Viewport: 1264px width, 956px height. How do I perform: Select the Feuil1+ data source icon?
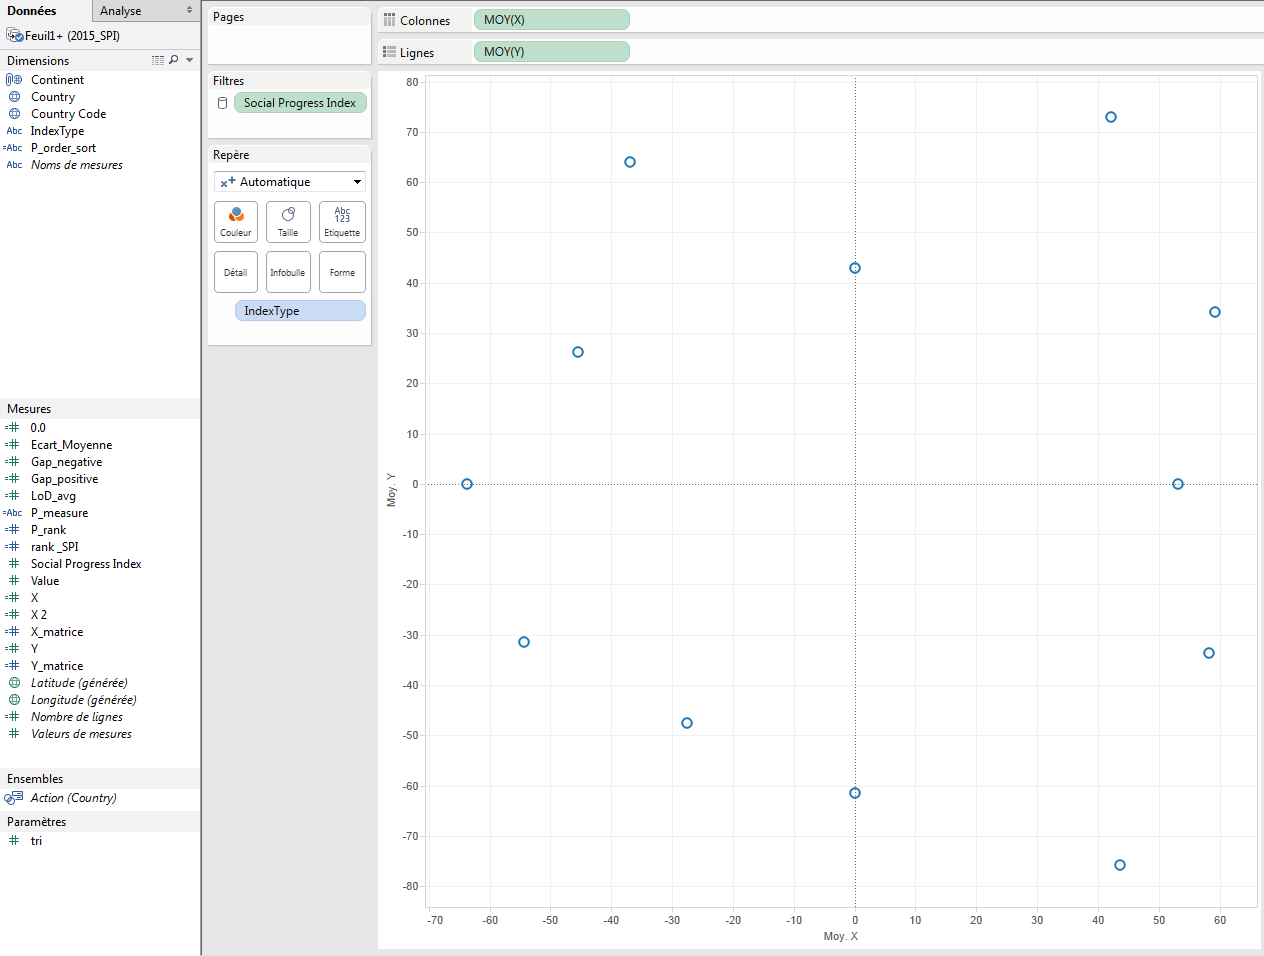[x=14, y=34]
